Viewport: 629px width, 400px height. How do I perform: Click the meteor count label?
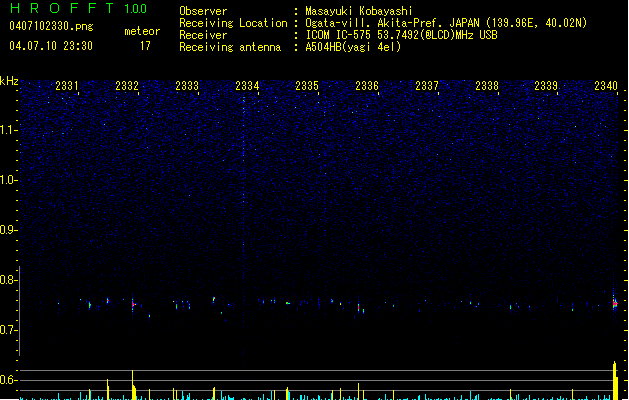(142, 31)
